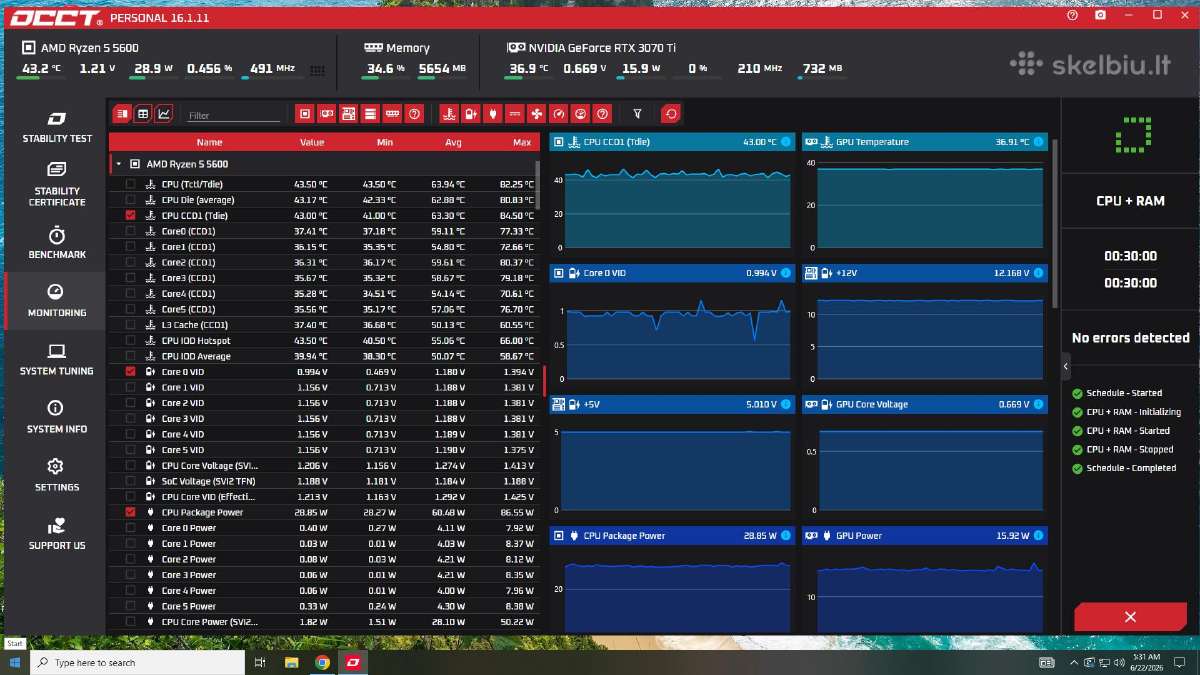Click the core grid icon beside 491 MHz

tap(318, 70)
